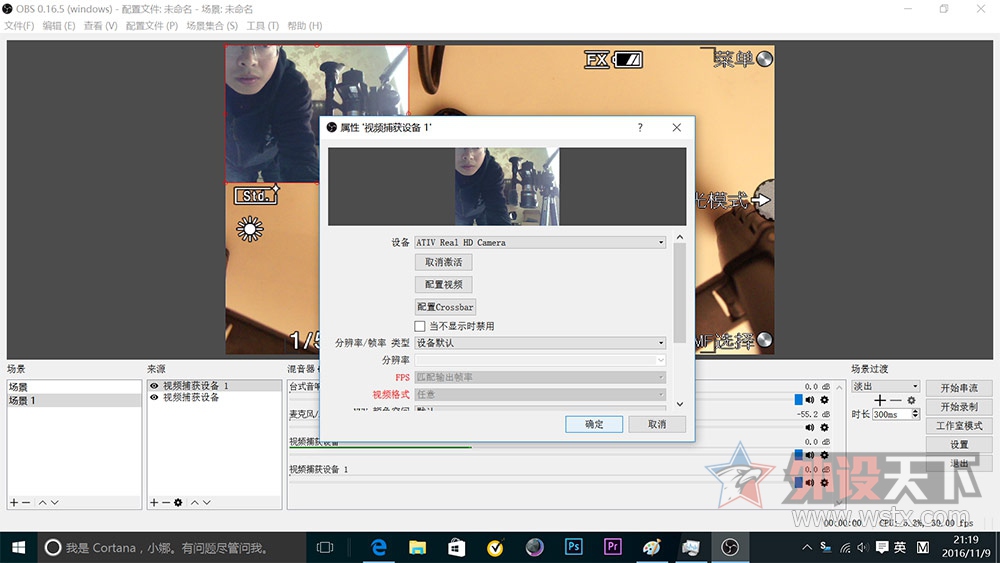Launch Premiere Pro from the taskbar
Image resolution: width=1000 pixels, height=563 pixels.
[612, 547]
